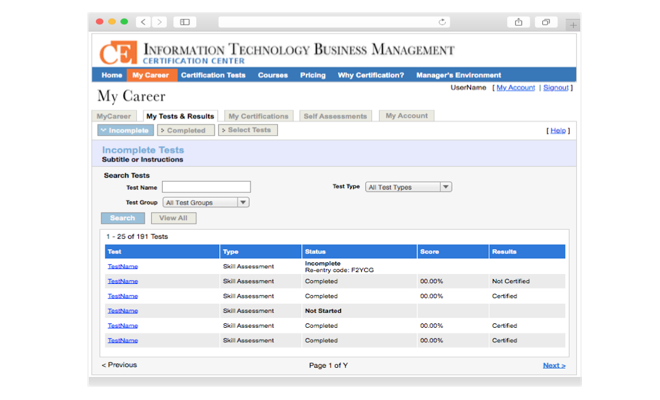Click the View All button
Screen dimensions: 660x400
(173, 218)
